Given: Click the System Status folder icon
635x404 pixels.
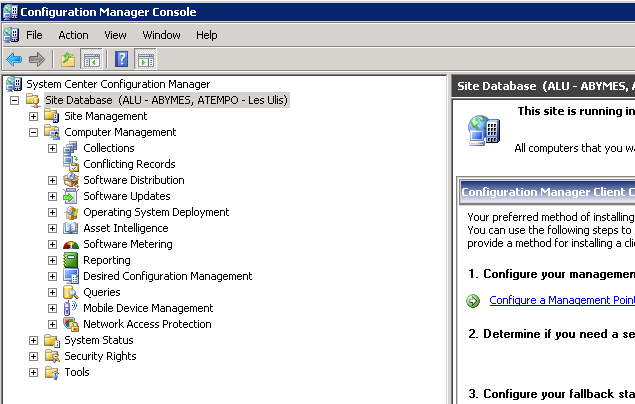Looking at the screenshot, I should [x=51, y=340].
